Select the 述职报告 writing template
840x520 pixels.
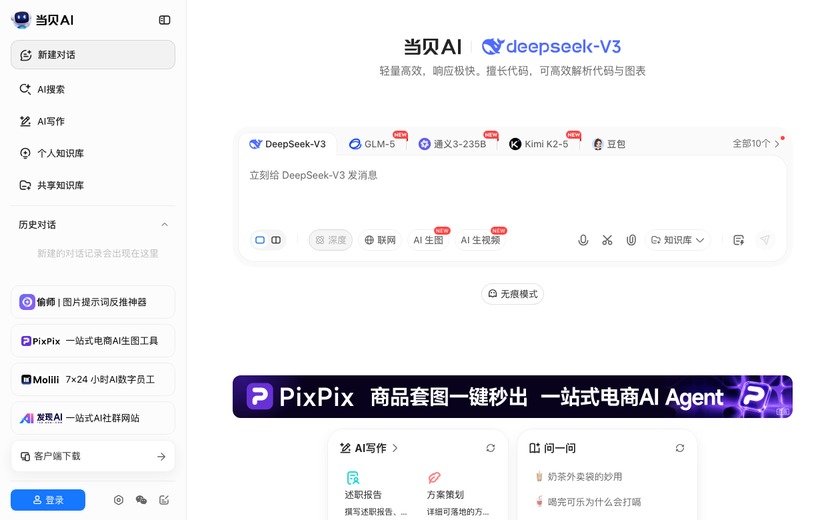pos(376,493)
